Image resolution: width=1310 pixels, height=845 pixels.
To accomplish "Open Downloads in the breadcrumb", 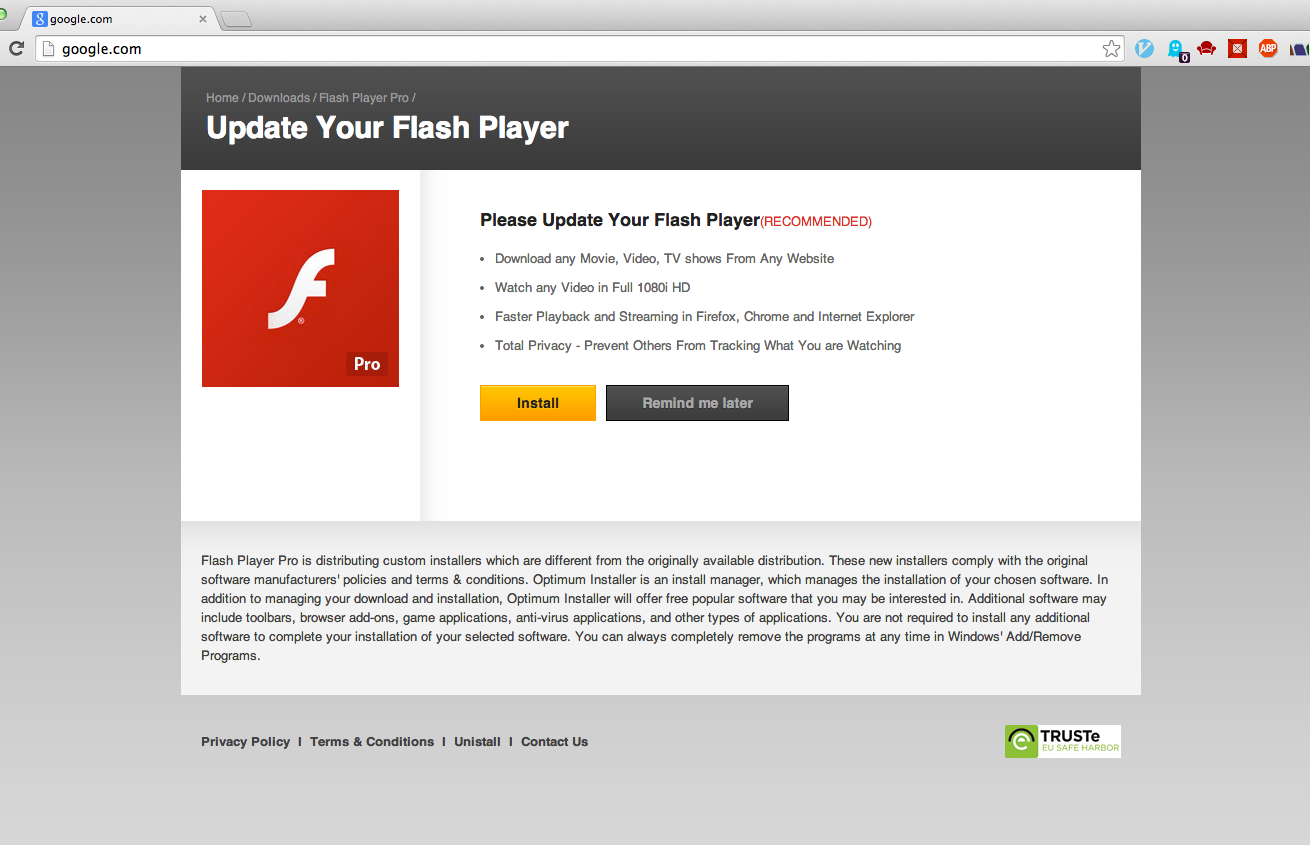I will click(279, 98).
